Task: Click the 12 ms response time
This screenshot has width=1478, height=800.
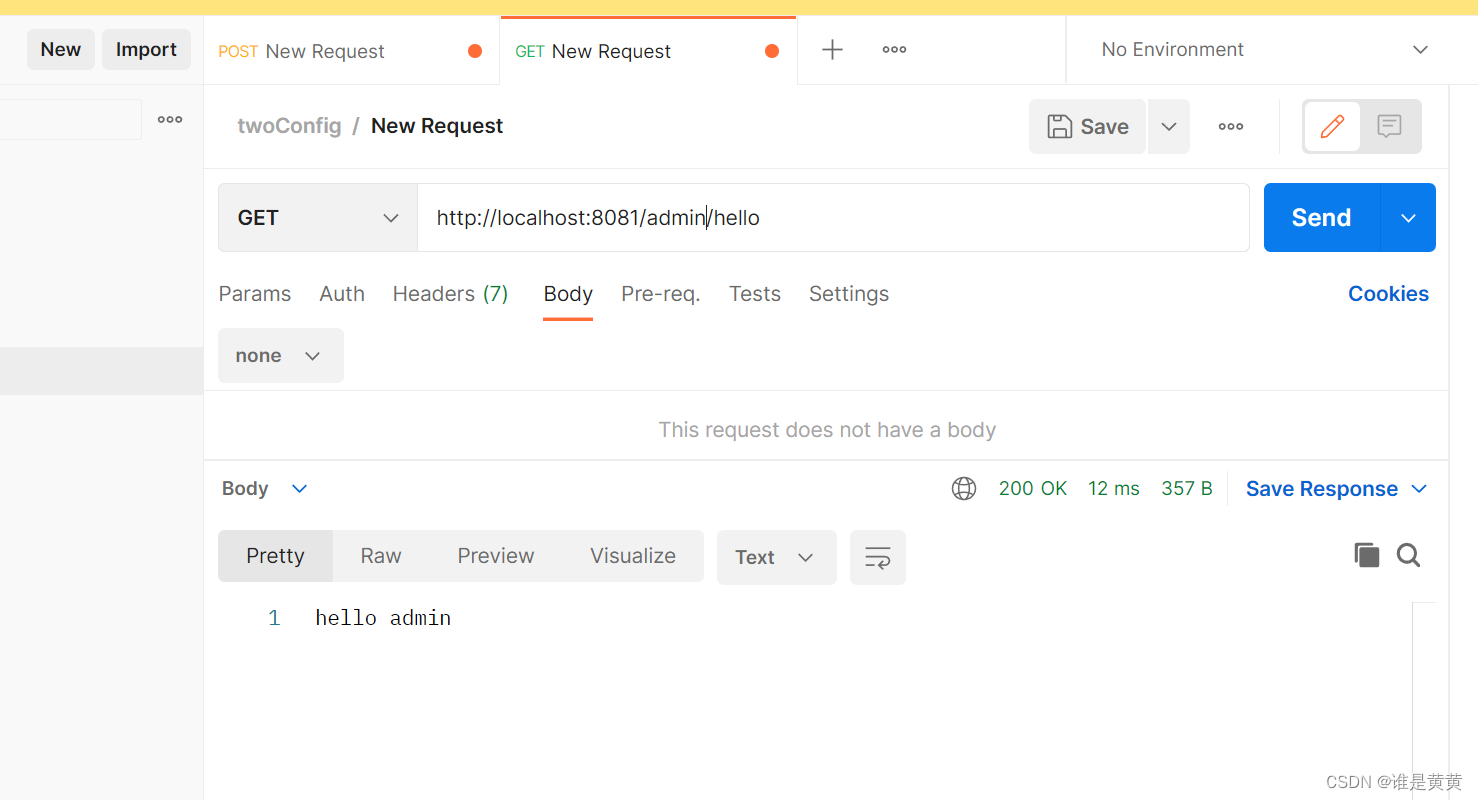Action: point(1114,489)
